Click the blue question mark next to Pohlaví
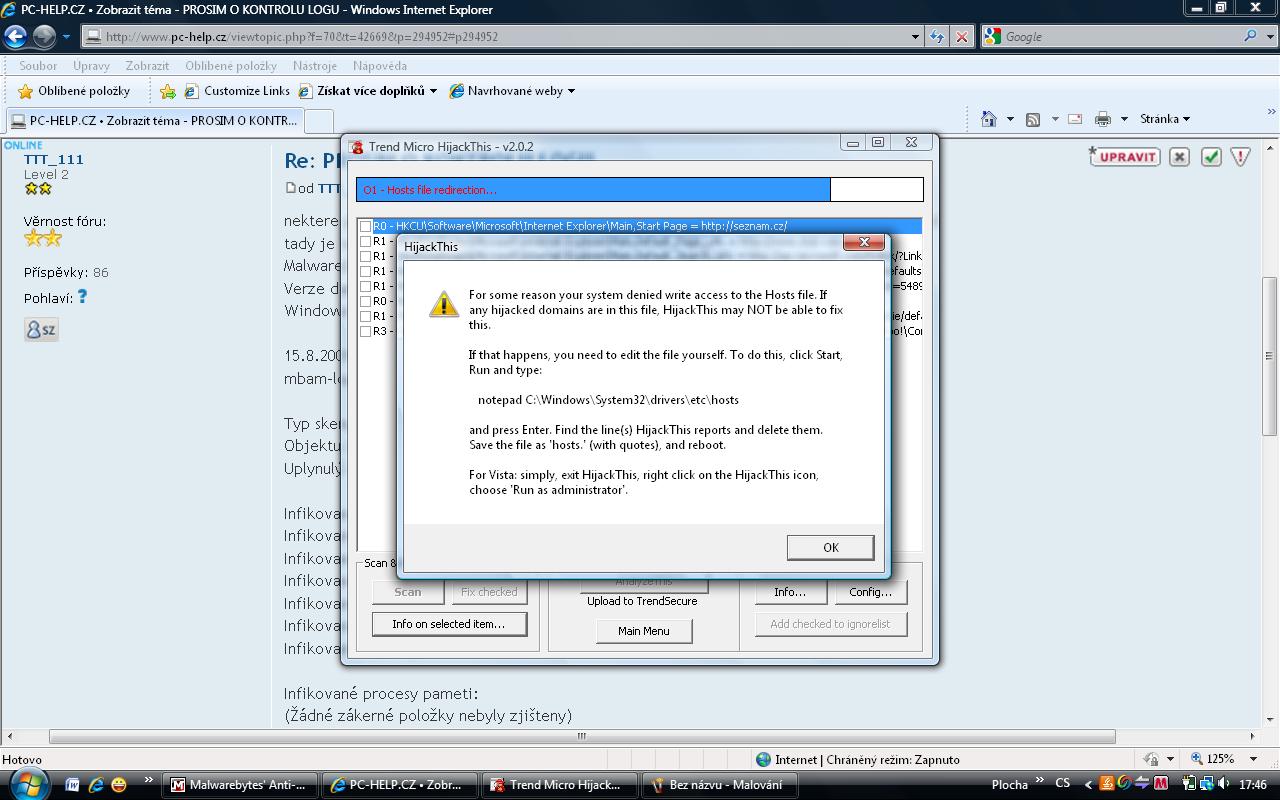 (82, 296)
